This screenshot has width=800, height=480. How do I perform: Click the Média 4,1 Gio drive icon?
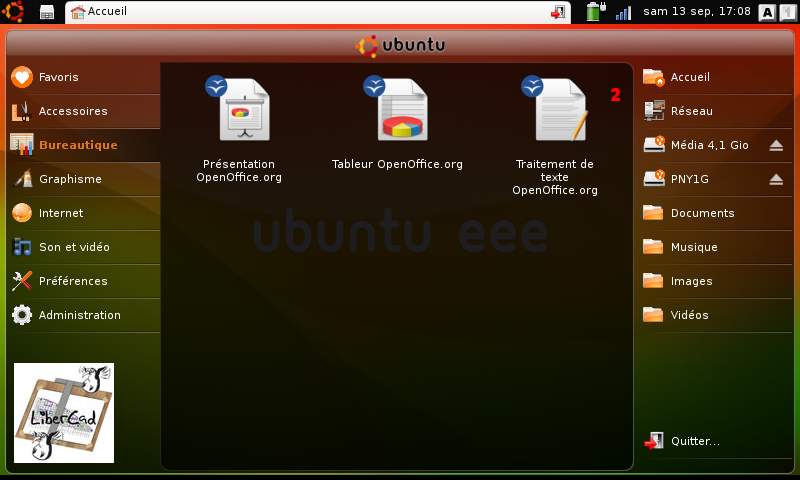point(654,145)
